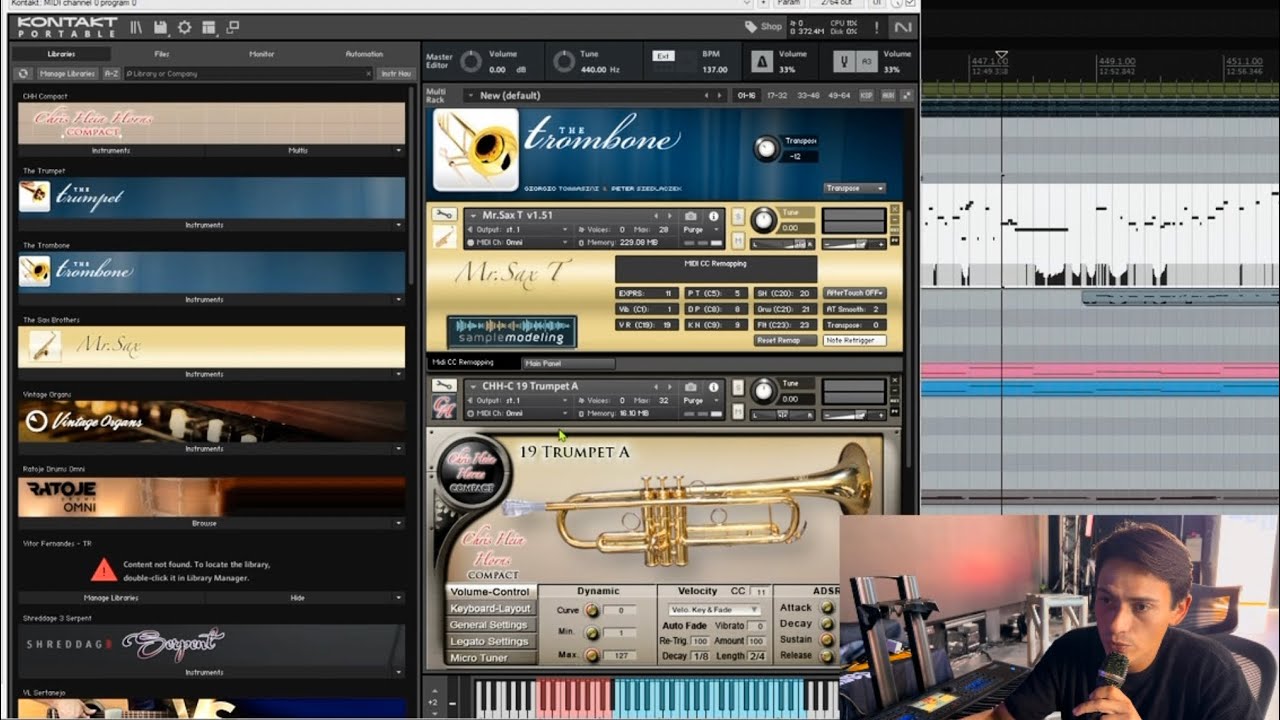The height and width of the screenshot is (720, 1280).
Task: Click the minimize view windows icon
Action: pyautogui.click(x=233, y=27)
